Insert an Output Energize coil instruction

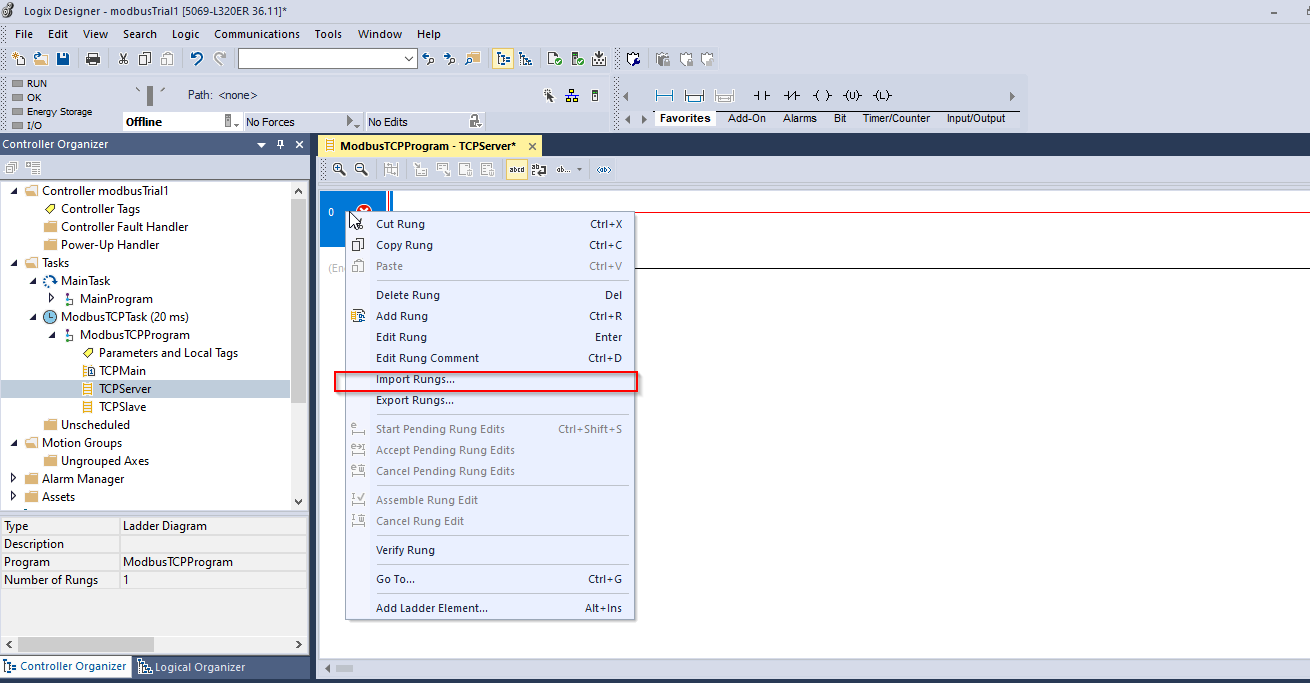823,95
